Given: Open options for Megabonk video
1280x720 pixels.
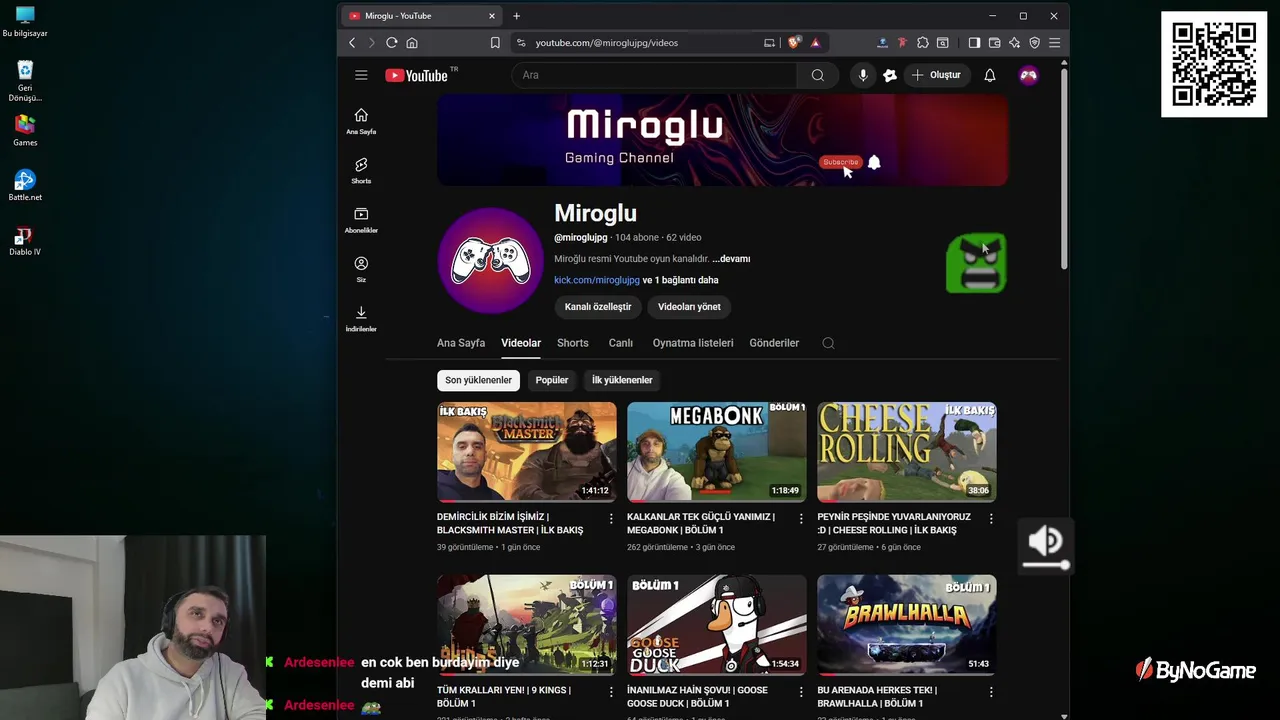Looking at the screenshot, I should coord(801,518).
